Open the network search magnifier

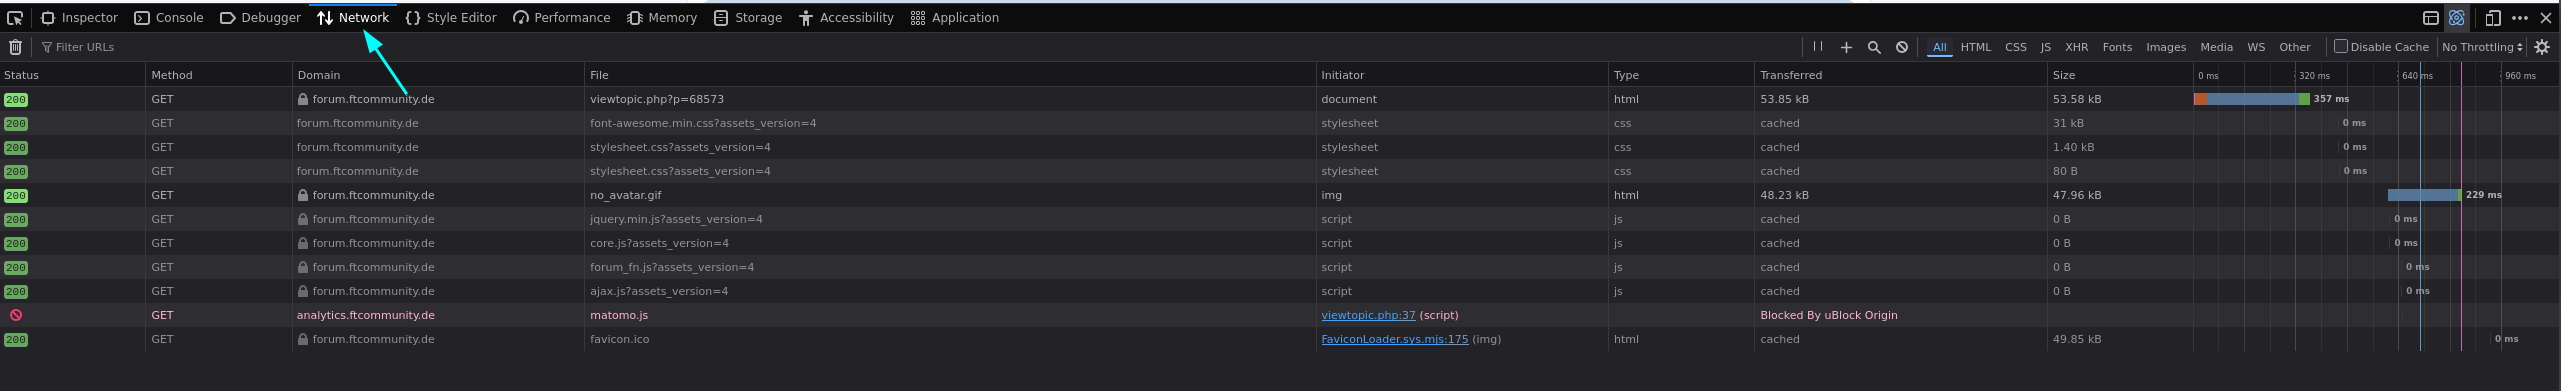click(1874, 47)
